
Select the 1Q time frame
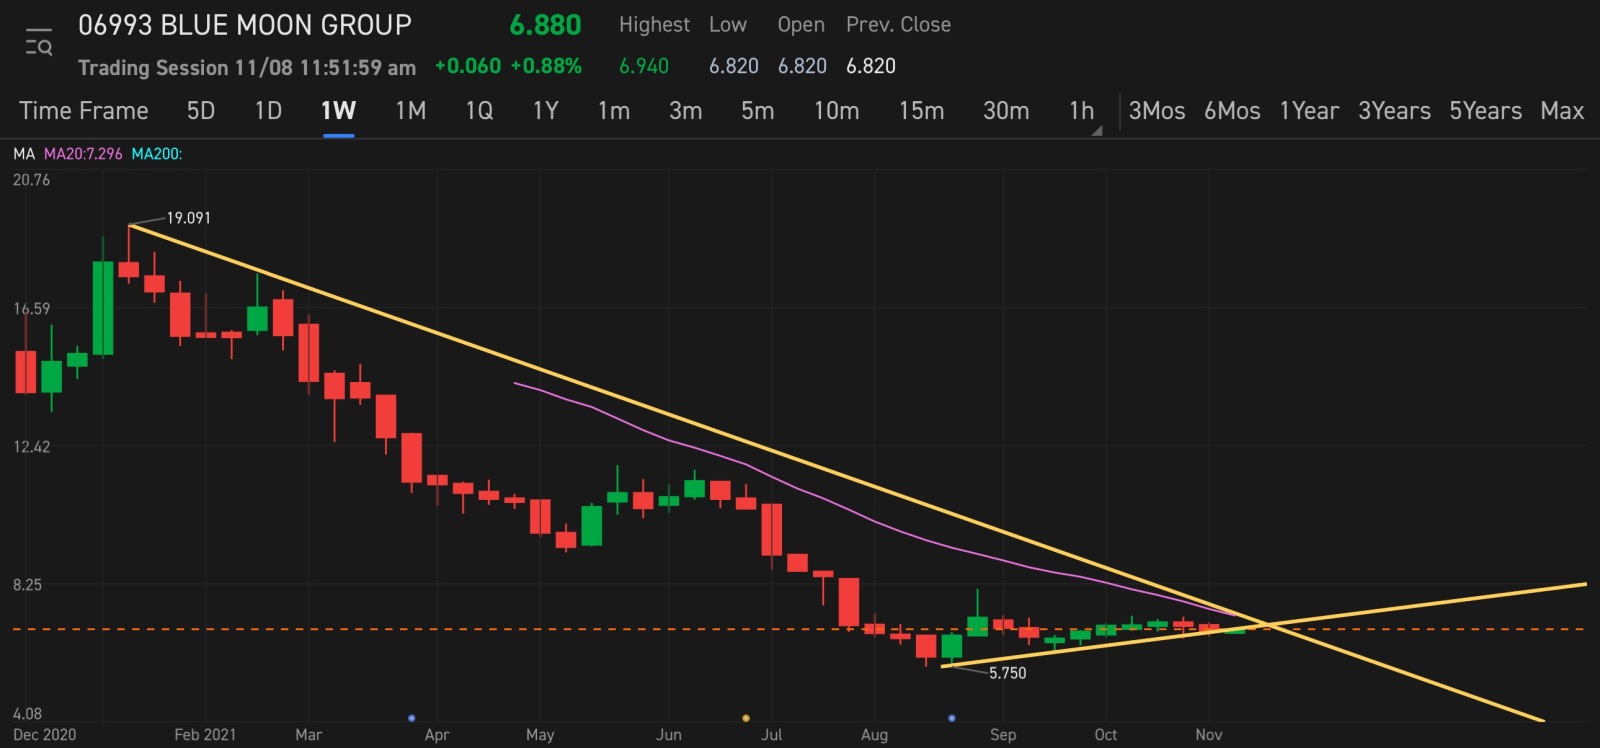point(479,111)
